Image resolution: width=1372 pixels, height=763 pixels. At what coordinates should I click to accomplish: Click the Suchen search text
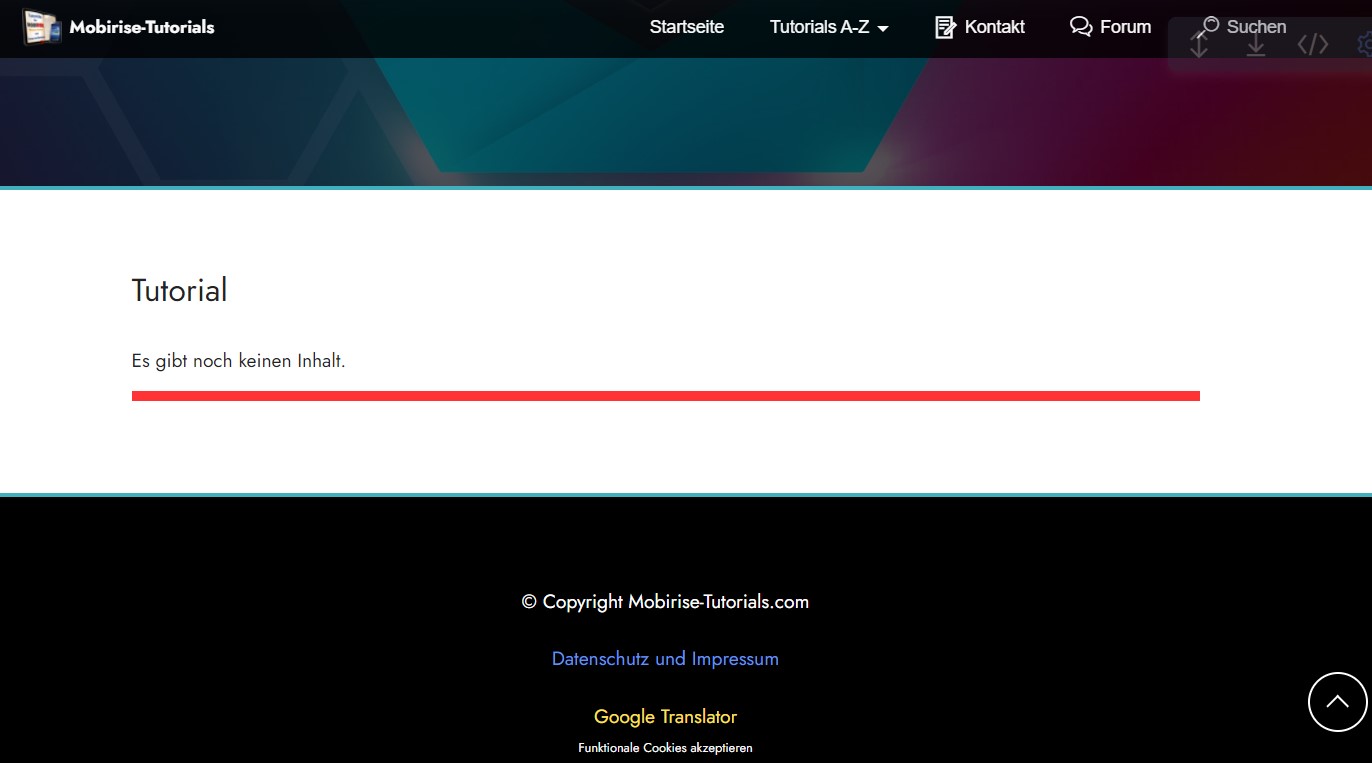[1256, 27]
